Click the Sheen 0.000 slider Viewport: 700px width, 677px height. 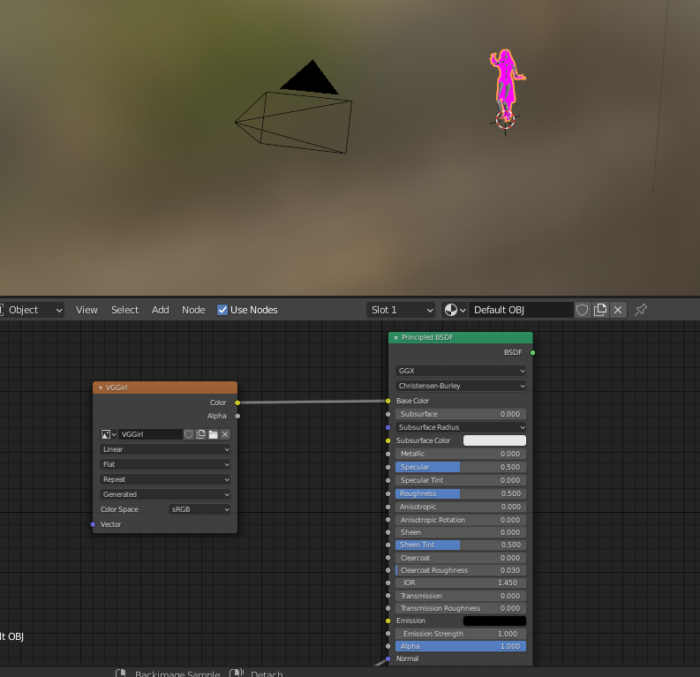click(461, 533)
